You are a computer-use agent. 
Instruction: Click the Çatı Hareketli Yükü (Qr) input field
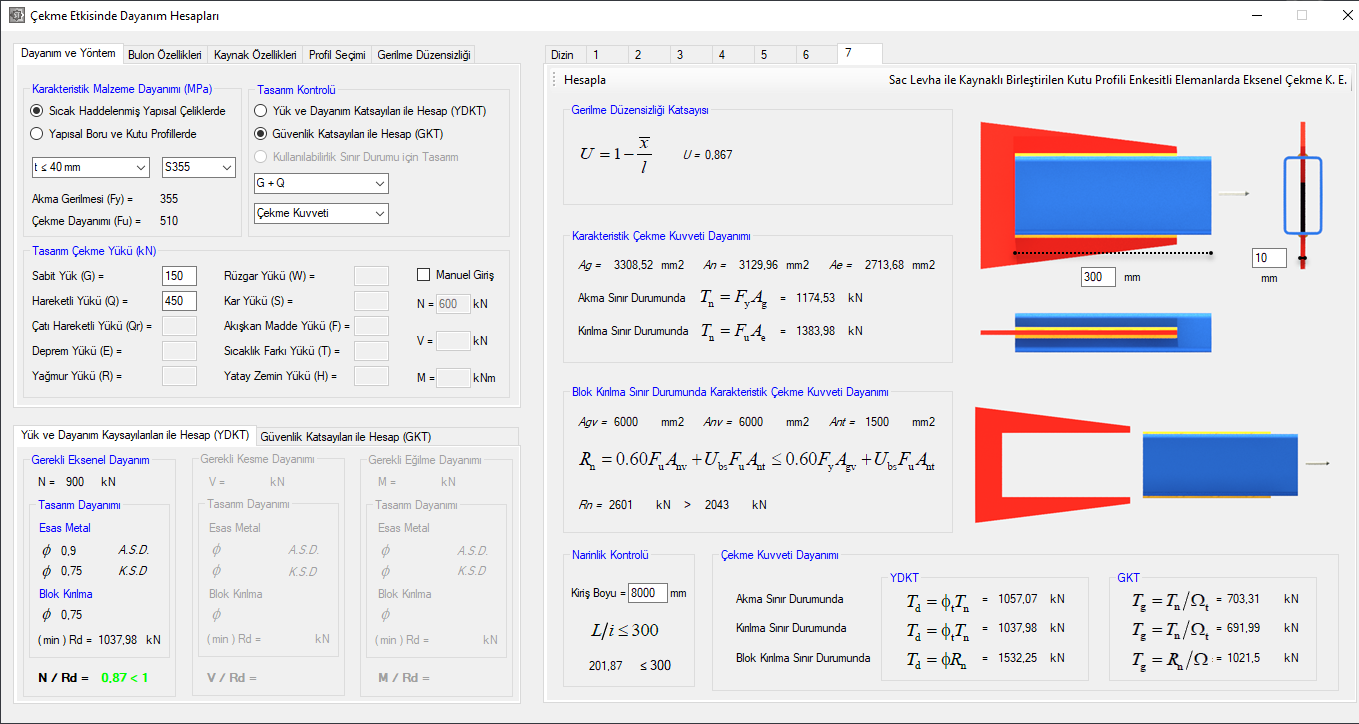pyautogui.click(x=179, y=326)
